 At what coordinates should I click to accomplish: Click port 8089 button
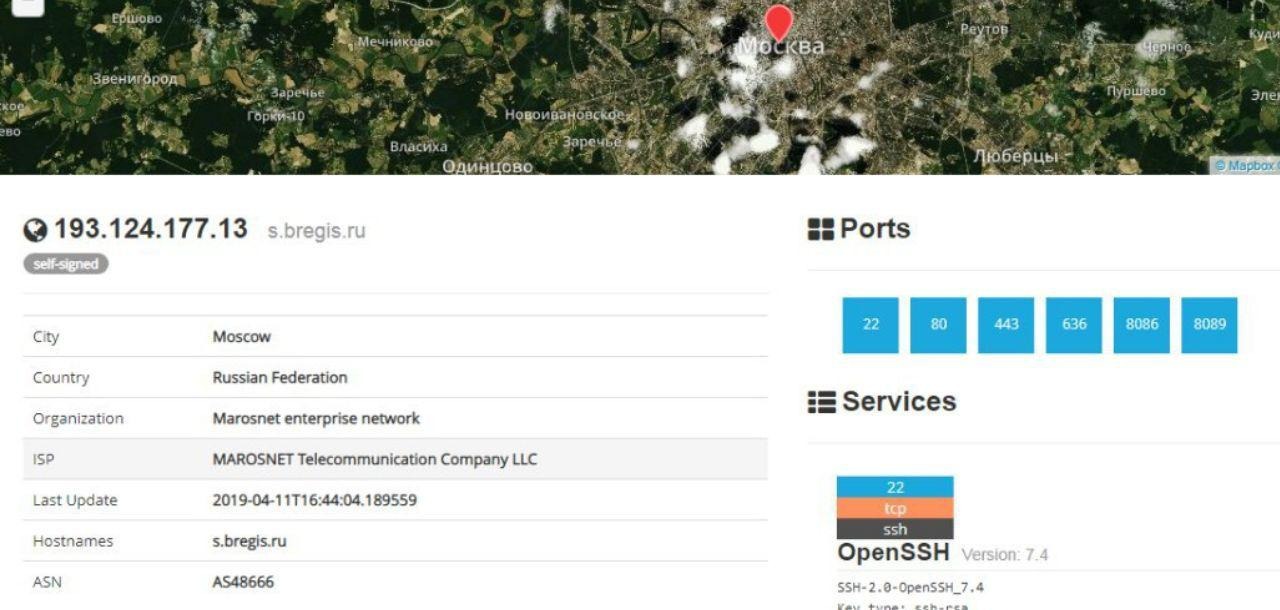[1209, 325]
